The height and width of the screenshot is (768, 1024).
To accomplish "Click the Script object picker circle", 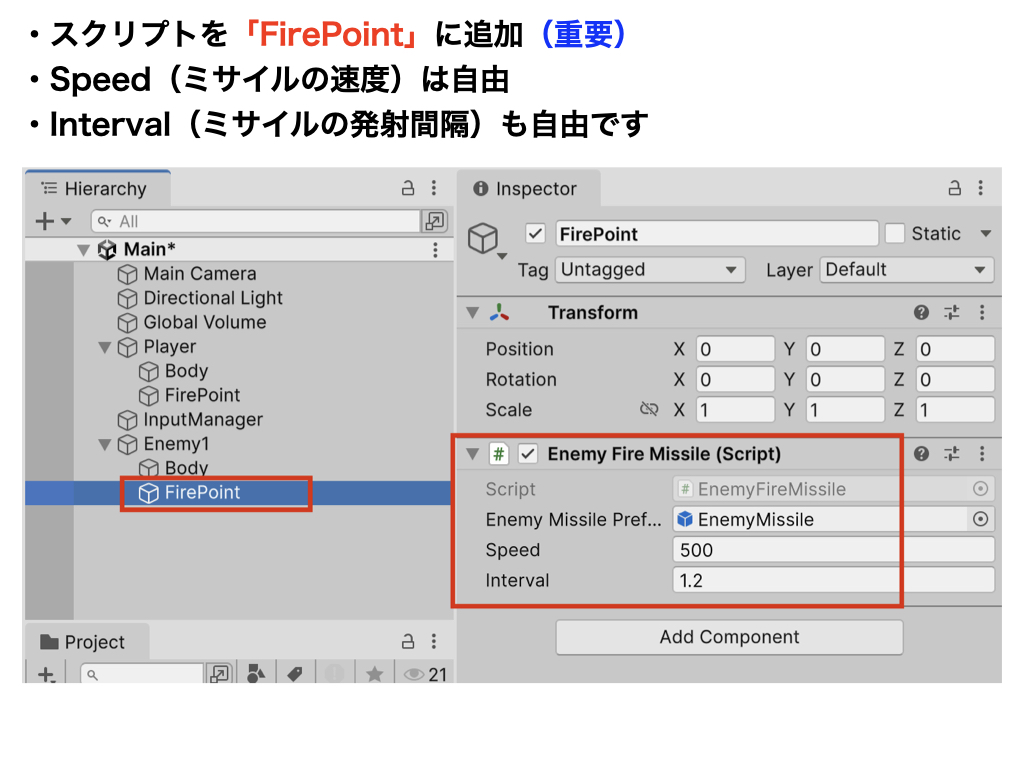I will point(980,489).
